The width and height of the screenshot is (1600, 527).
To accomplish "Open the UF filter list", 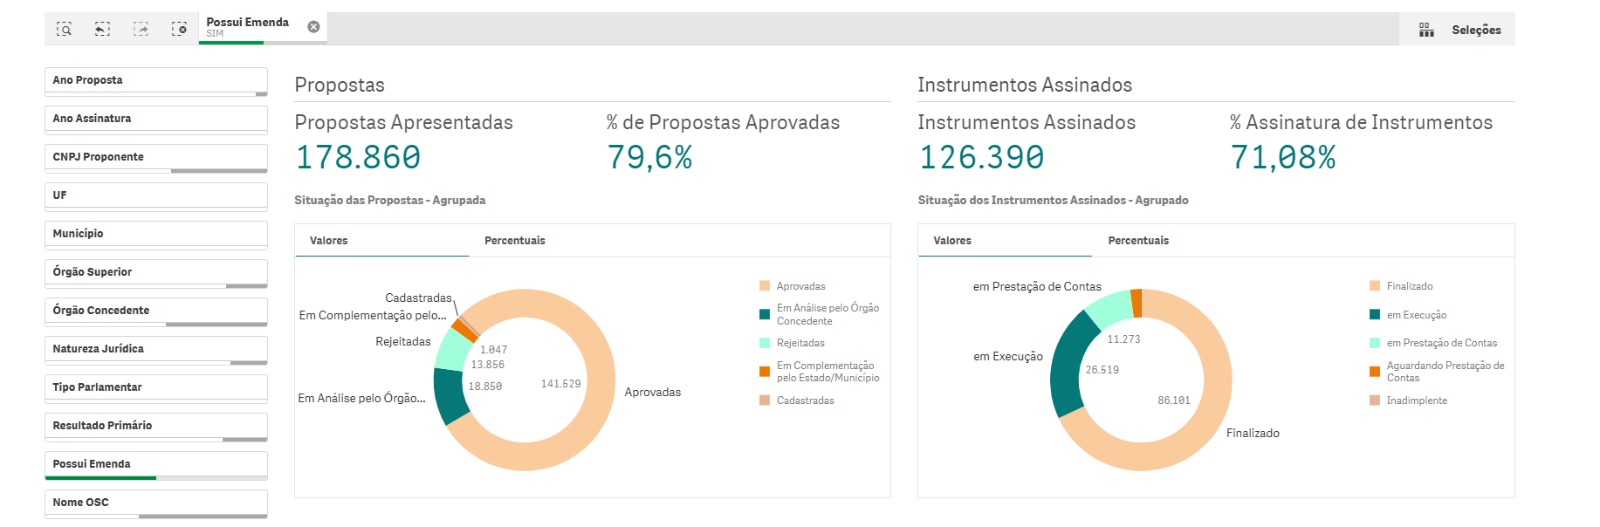I will point(155,195).
